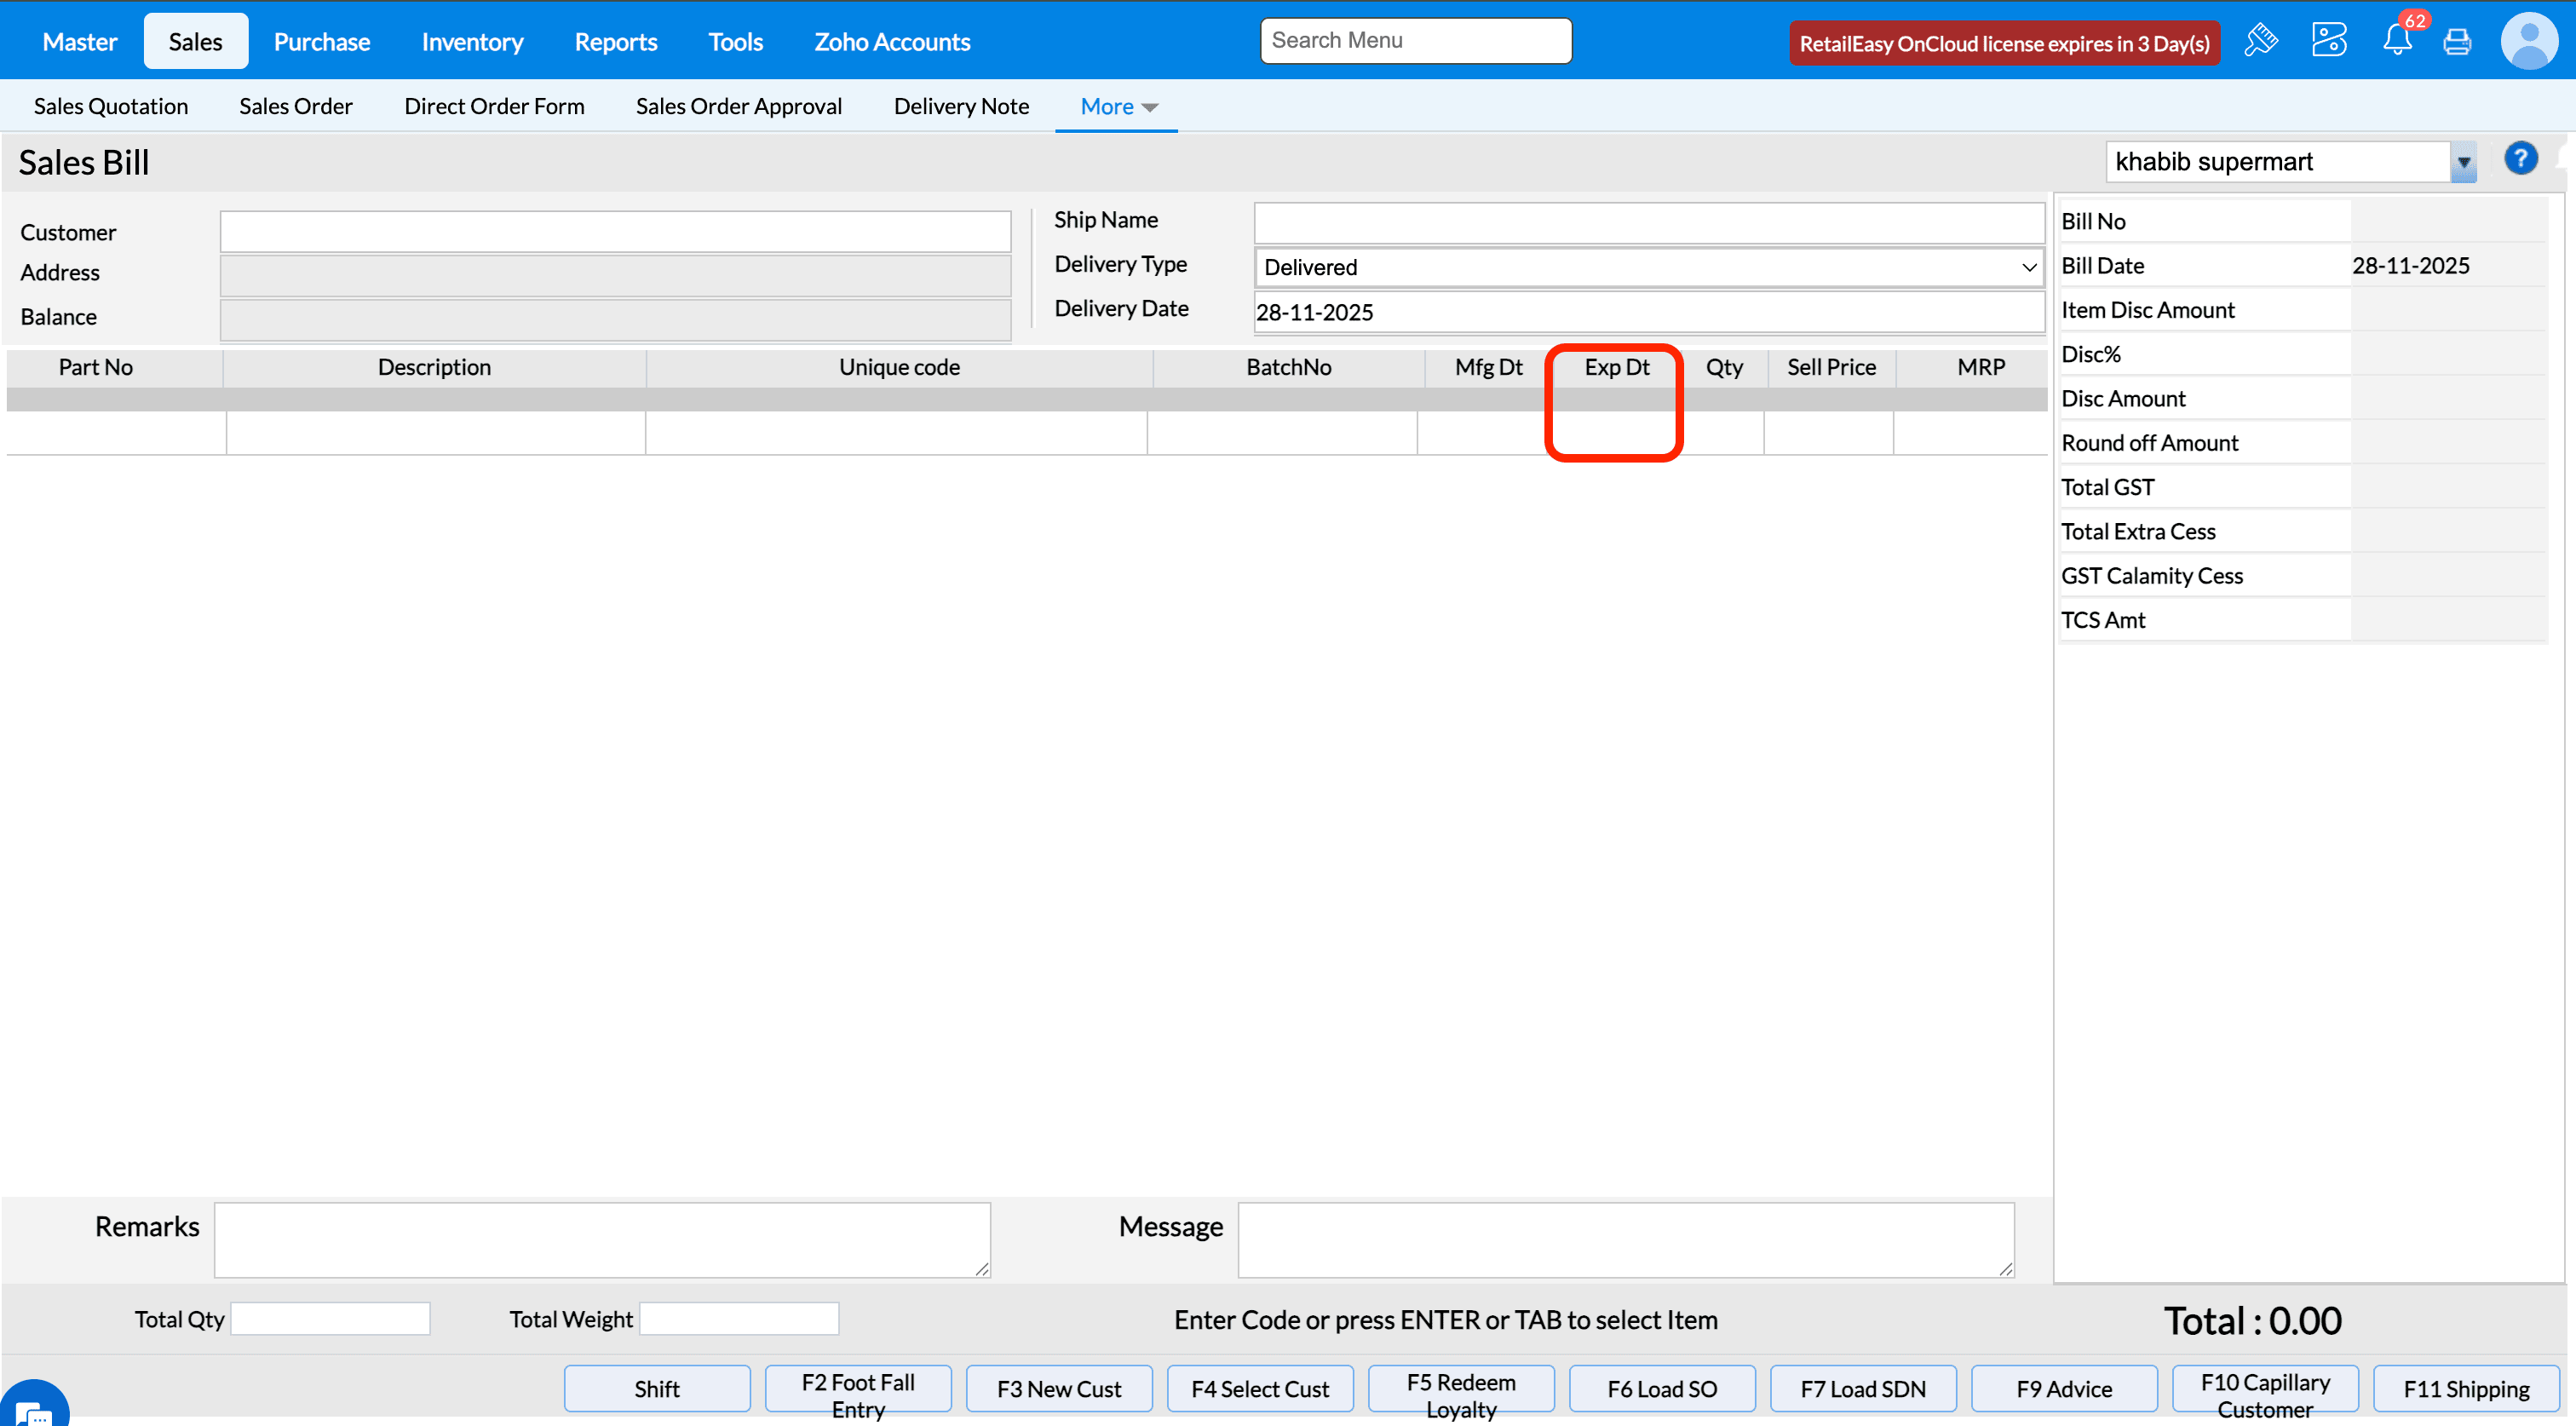The image size is (2576, 1426).
Task: Click into the Customer field
Action: [x=615, y=232]
